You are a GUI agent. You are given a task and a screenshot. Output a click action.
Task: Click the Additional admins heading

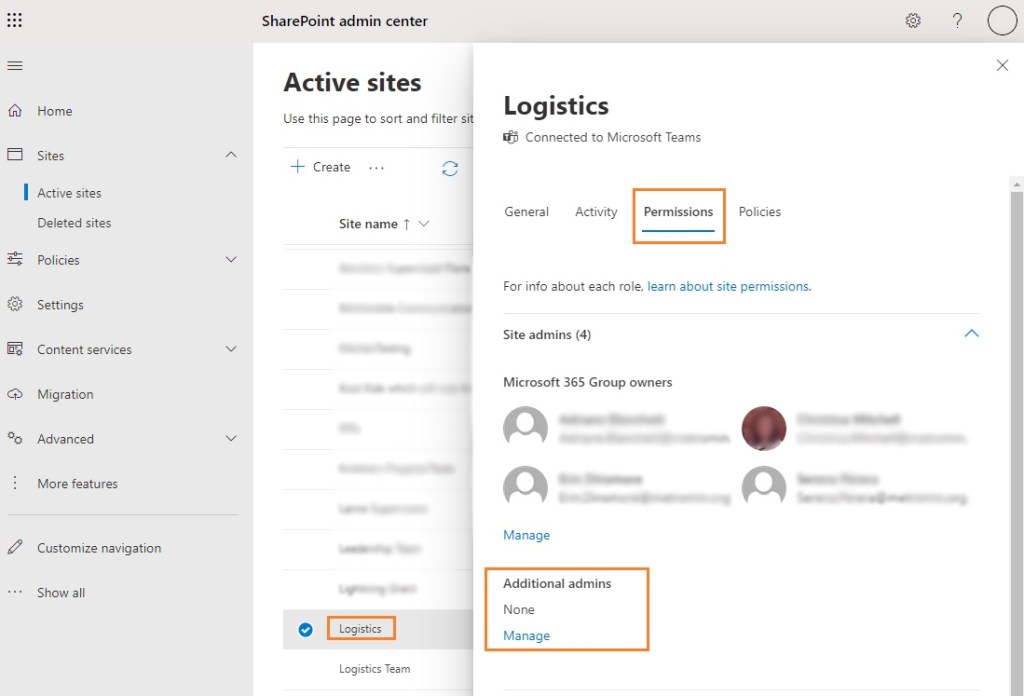(557, 583)
